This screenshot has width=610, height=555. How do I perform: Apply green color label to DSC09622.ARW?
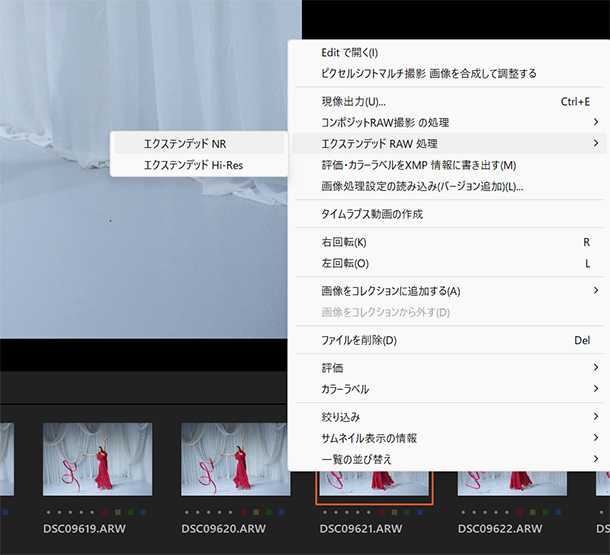tap(545, 512)
